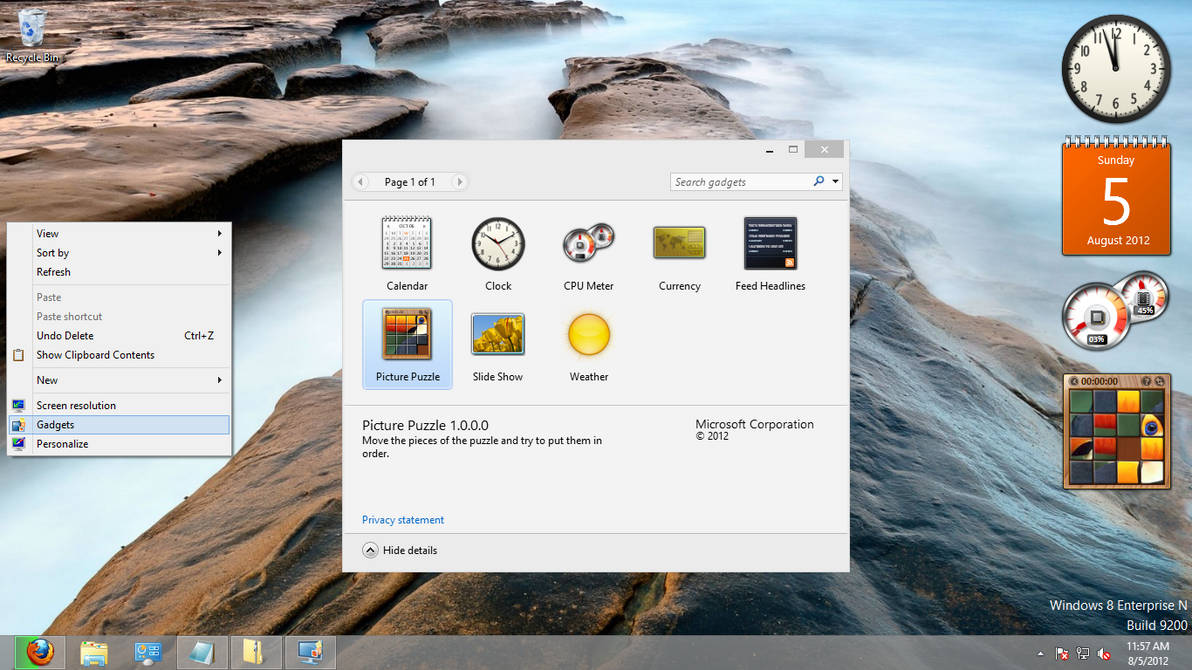Image resolution: width=1192 pixels, height=670 pixels.
Task: Click the puzzle gadget timer pause icon
Action: 1074,381
